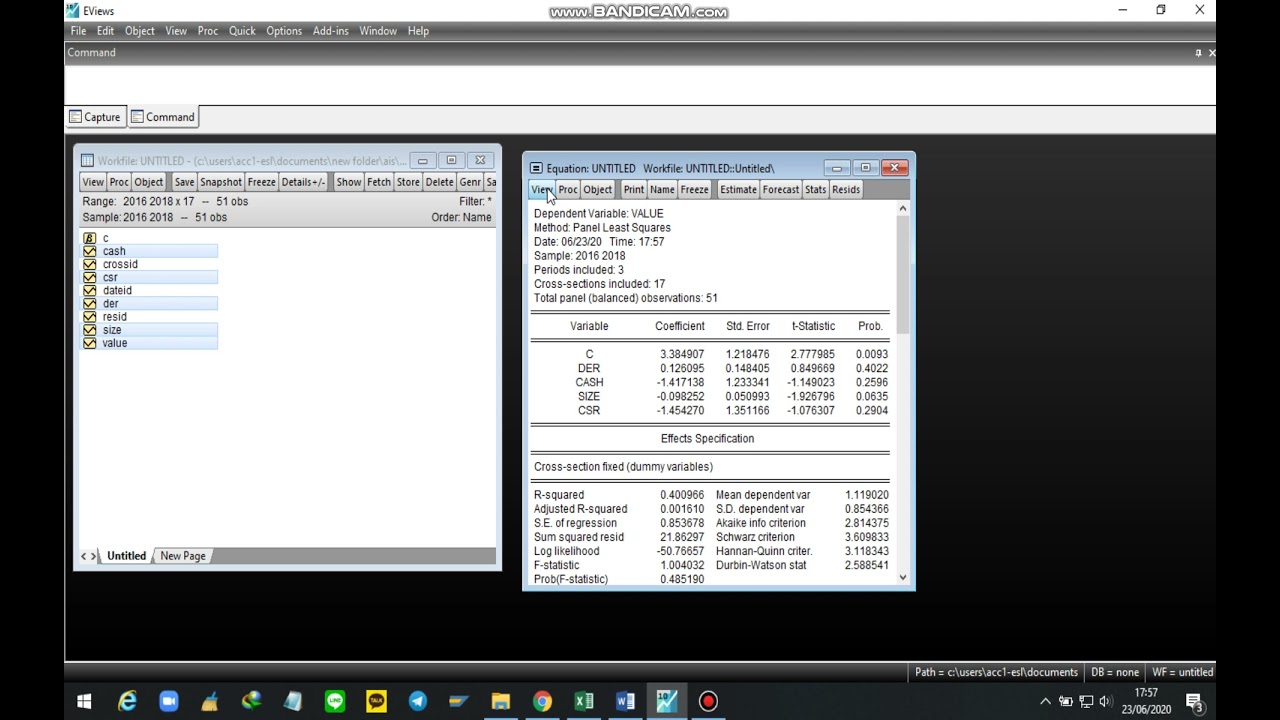Select the Untitled workfile page tab

[x=126, y=556]
